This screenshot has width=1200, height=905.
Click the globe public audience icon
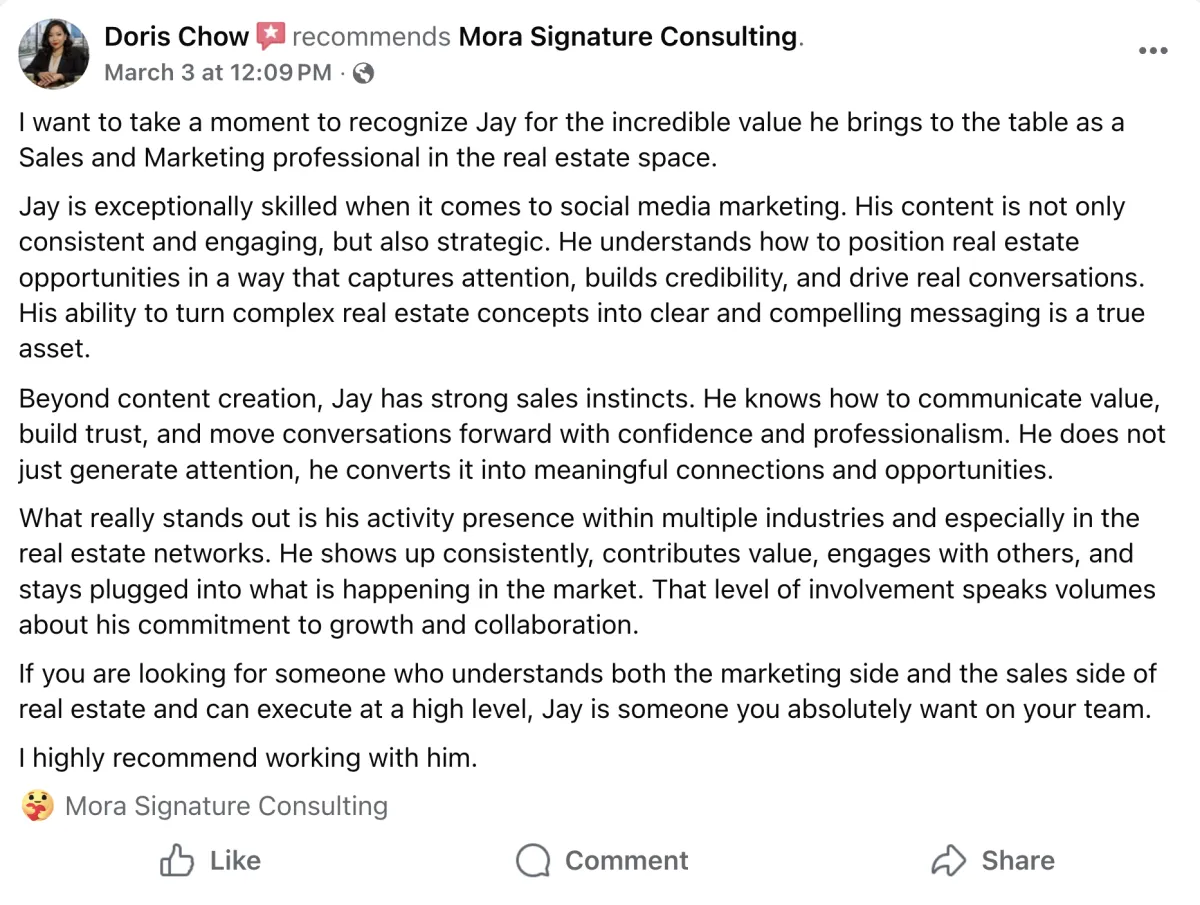tap(364, 73)
